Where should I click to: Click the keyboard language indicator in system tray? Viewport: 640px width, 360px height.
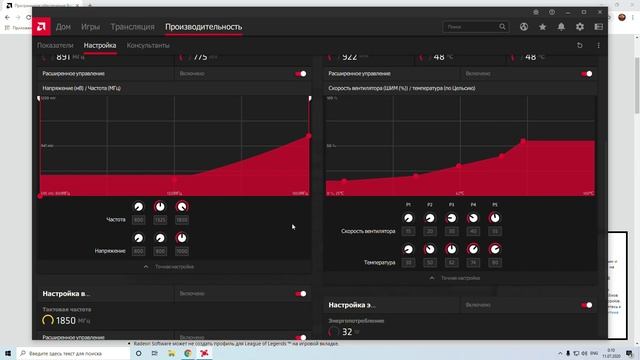click(594, 353)
